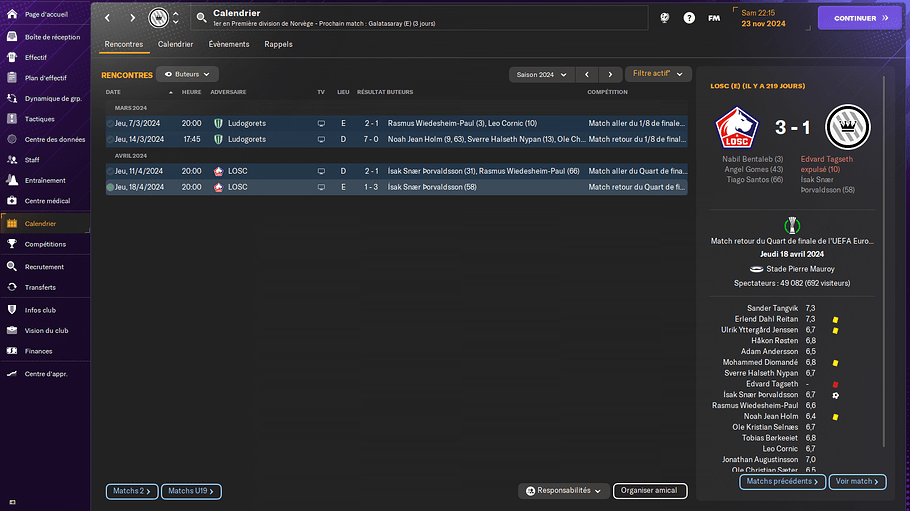Click the bottom-left sidebar collapse icon
Image resolution: width=910 pixels, height=511 pixels.
click(x=12, y=502)
